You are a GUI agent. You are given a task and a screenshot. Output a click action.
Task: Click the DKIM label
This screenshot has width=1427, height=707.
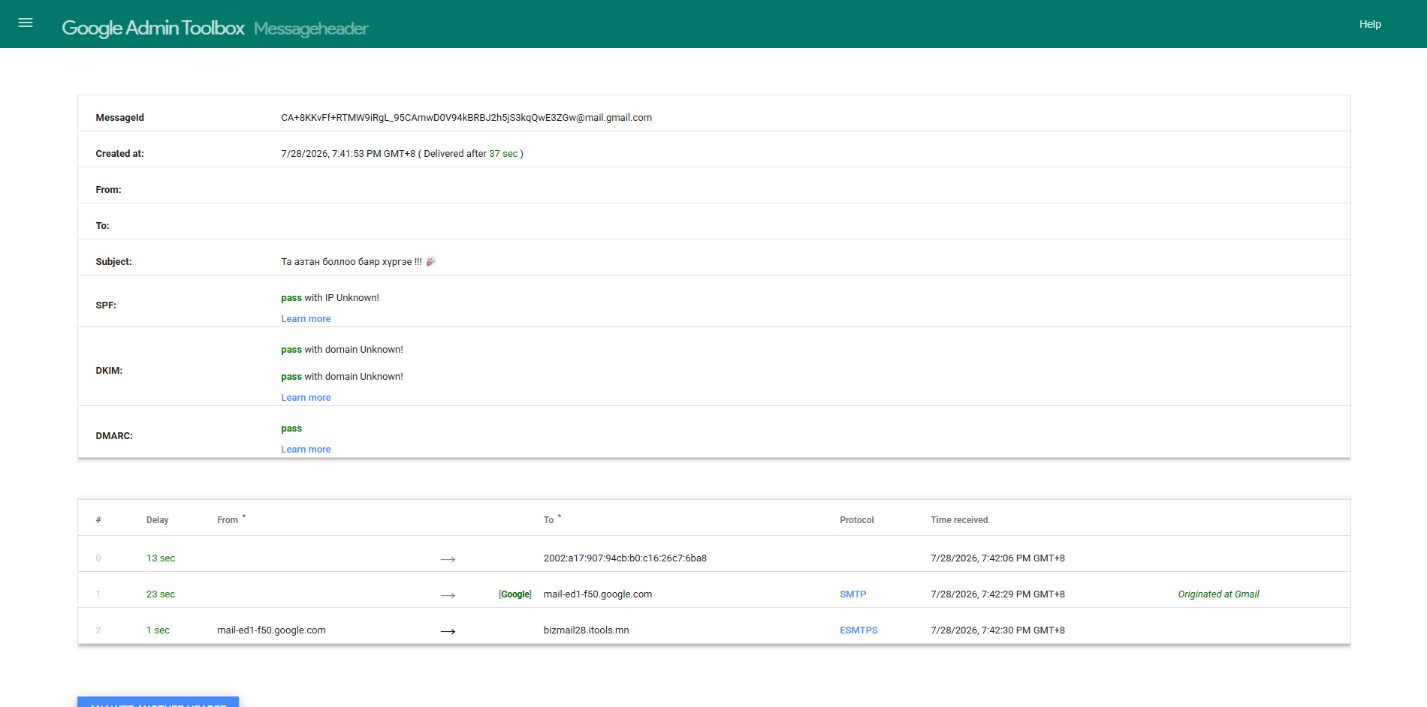pos(109,371)
